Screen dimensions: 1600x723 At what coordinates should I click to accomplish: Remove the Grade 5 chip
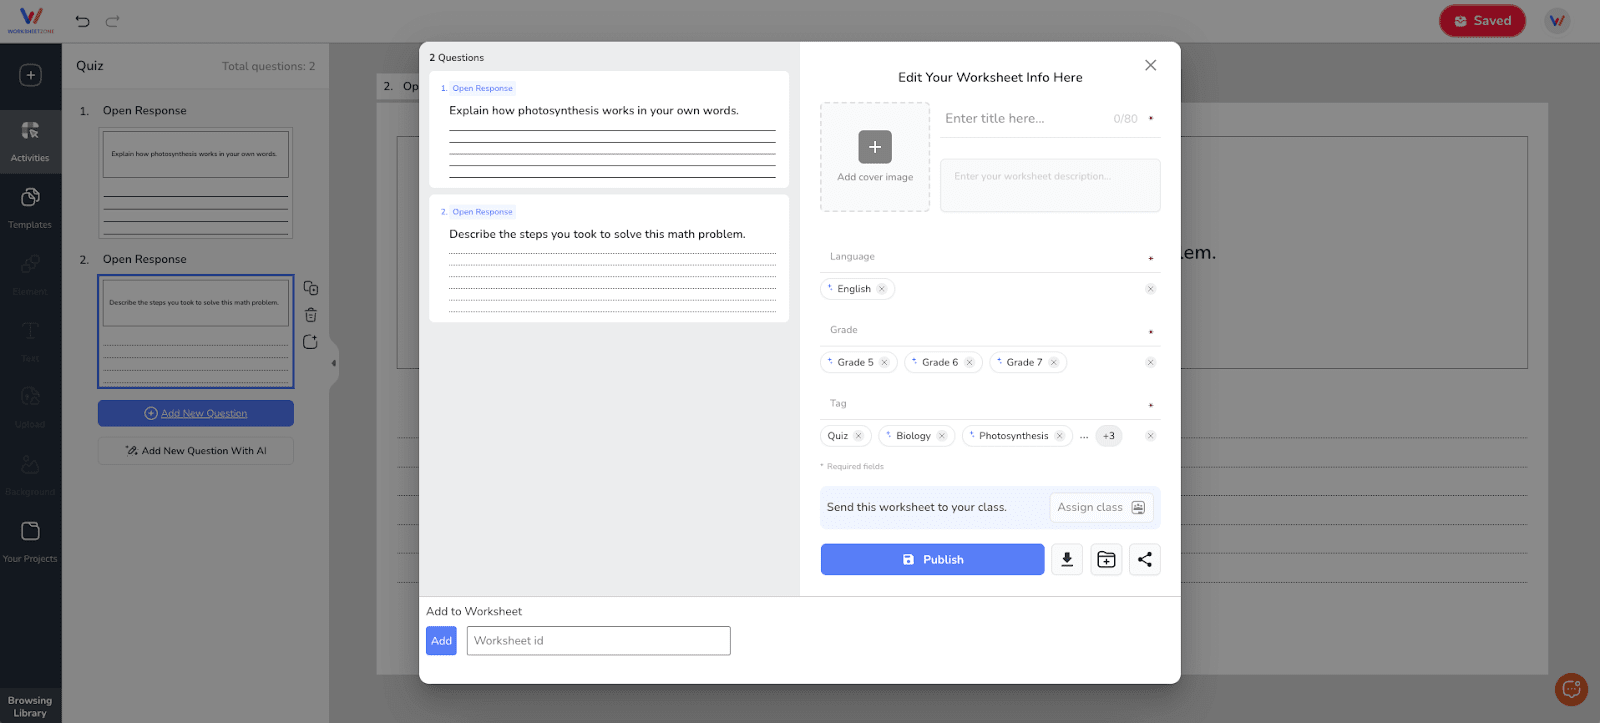[884, 363]
